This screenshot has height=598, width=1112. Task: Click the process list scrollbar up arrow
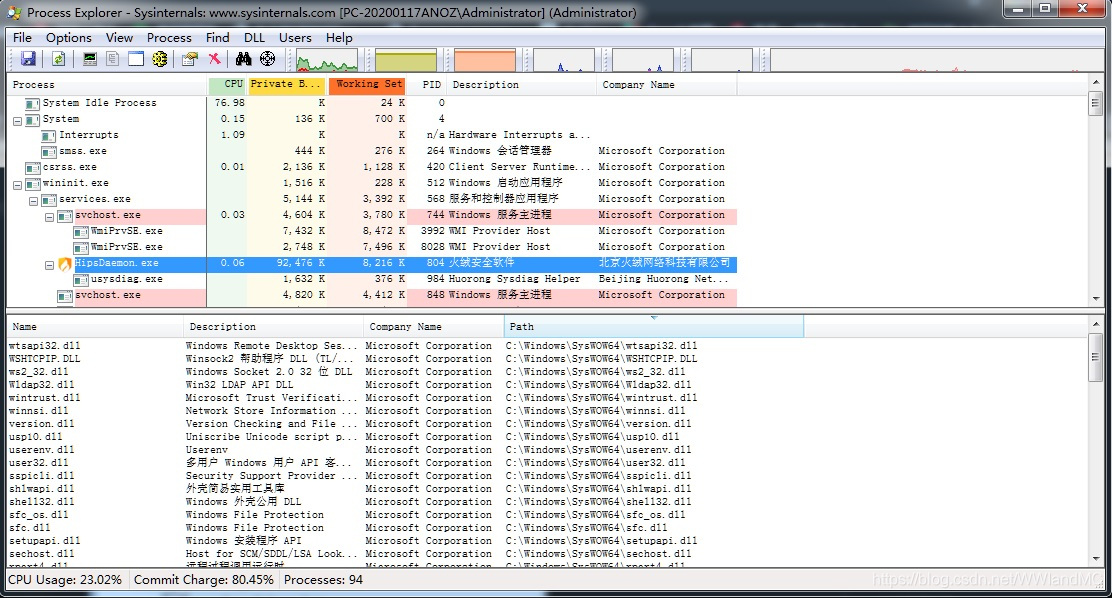[x=1096, y=83]
